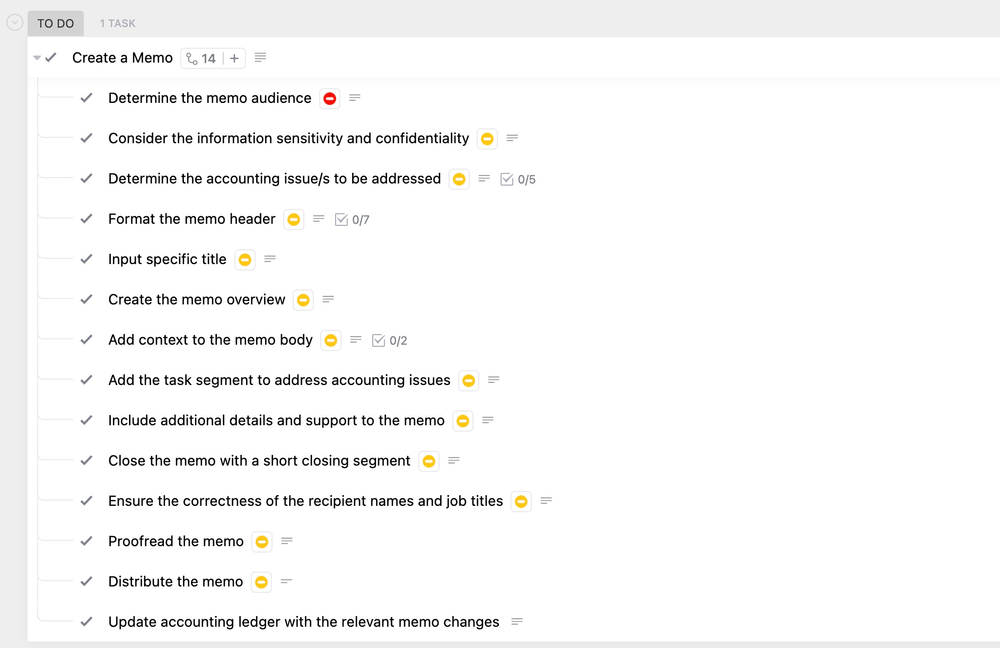1000x648 pixels.
Task: Mark Determine the memo audience as complete
Action: [87, 98]
